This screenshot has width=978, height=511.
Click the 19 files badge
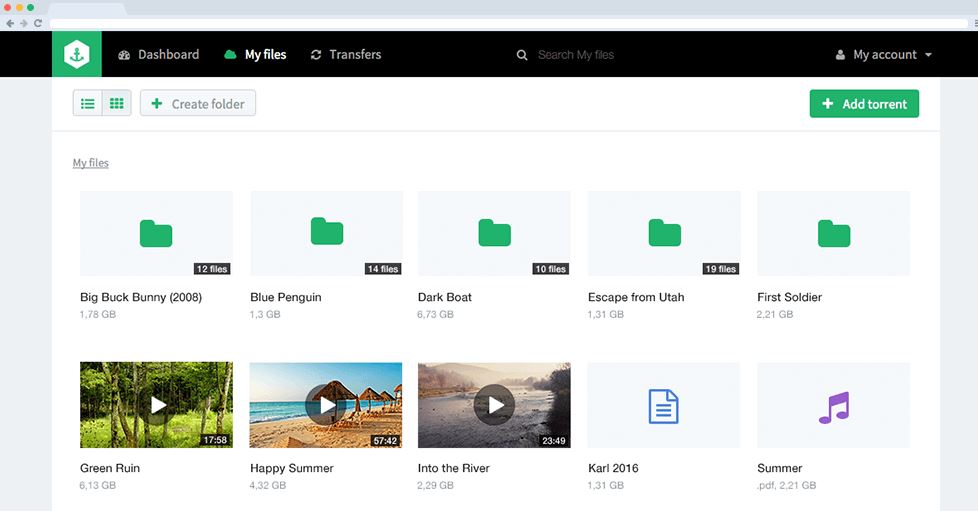[x=720, y=269]
